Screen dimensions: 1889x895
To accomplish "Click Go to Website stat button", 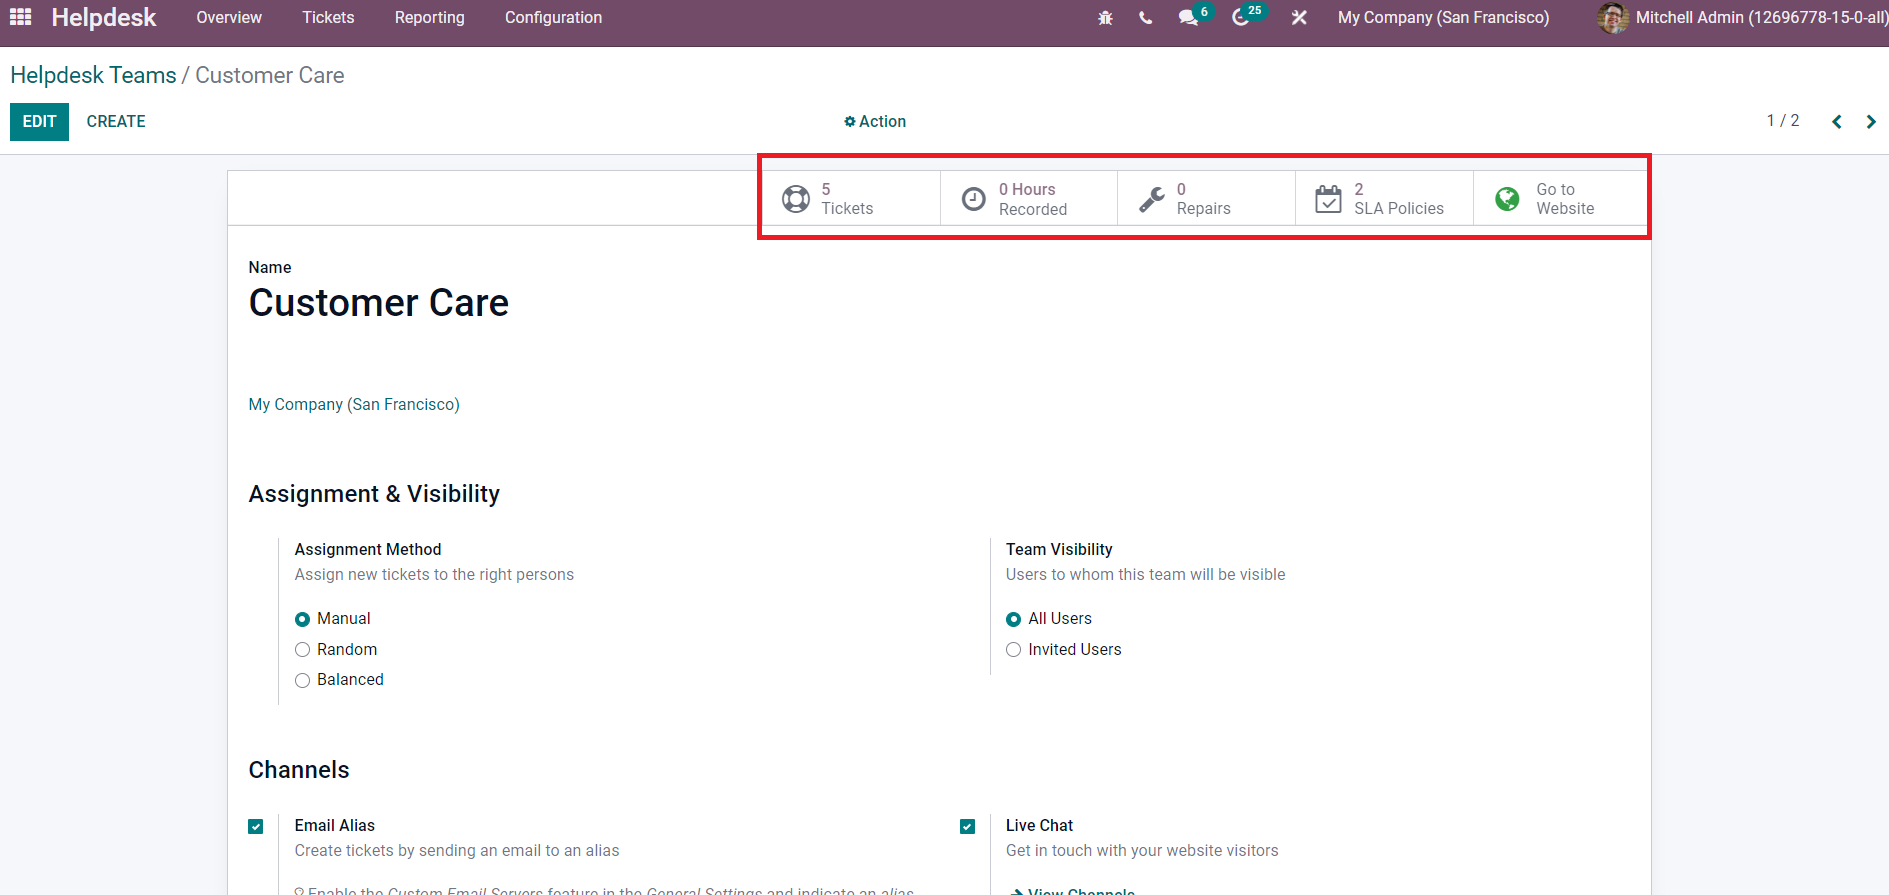I will 1560,199.
